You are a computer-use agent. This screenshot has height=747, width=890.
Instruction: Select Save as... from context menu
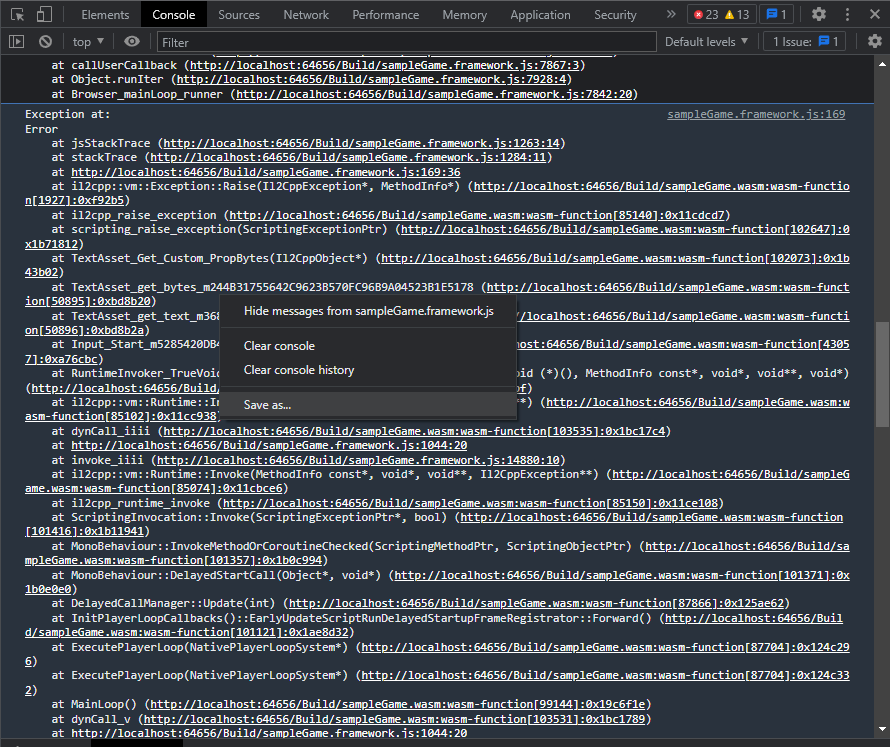268,405
